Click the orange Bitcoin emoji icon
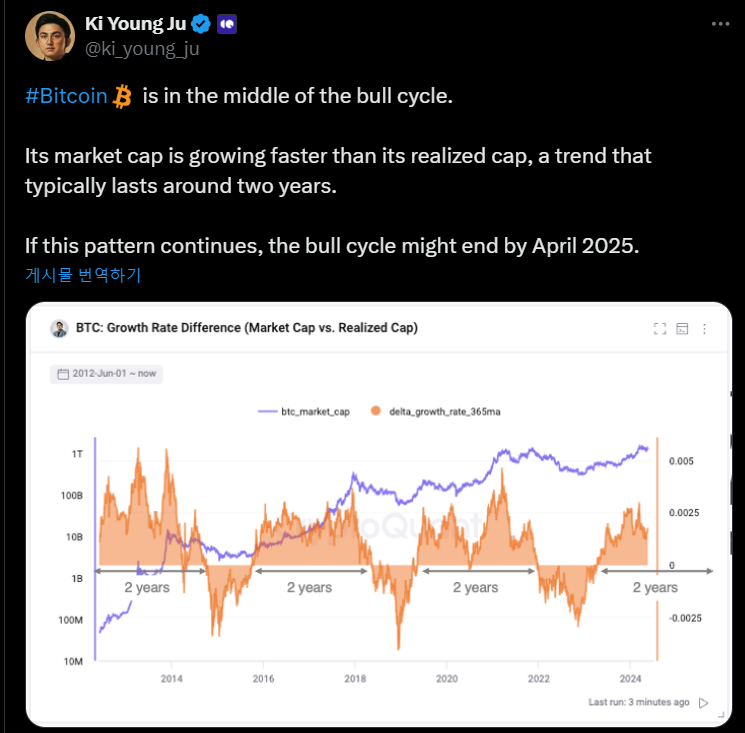This screenshot has width=745, height=733. tap(122, 96)
